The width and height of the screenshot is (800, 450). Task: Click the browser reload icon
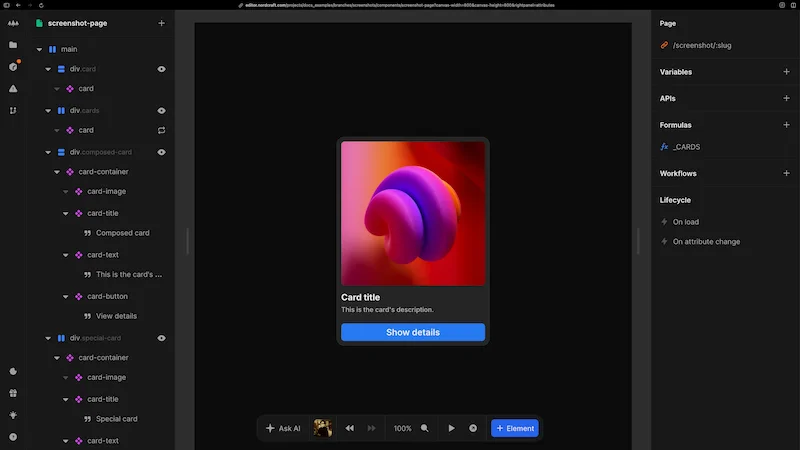coord(41,5)
